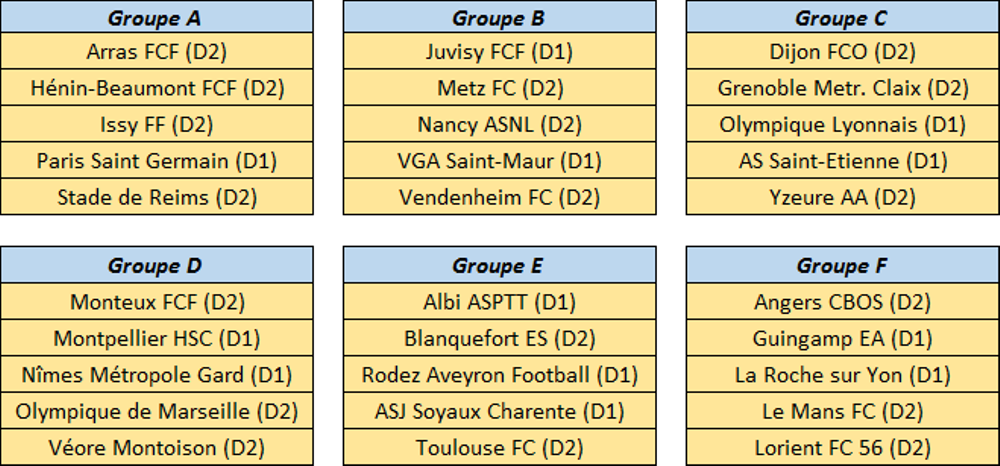Select the Stade de Reims (D2) cell
The height and width of the screenshot is (466, 1000).
[x=156, y=196]
